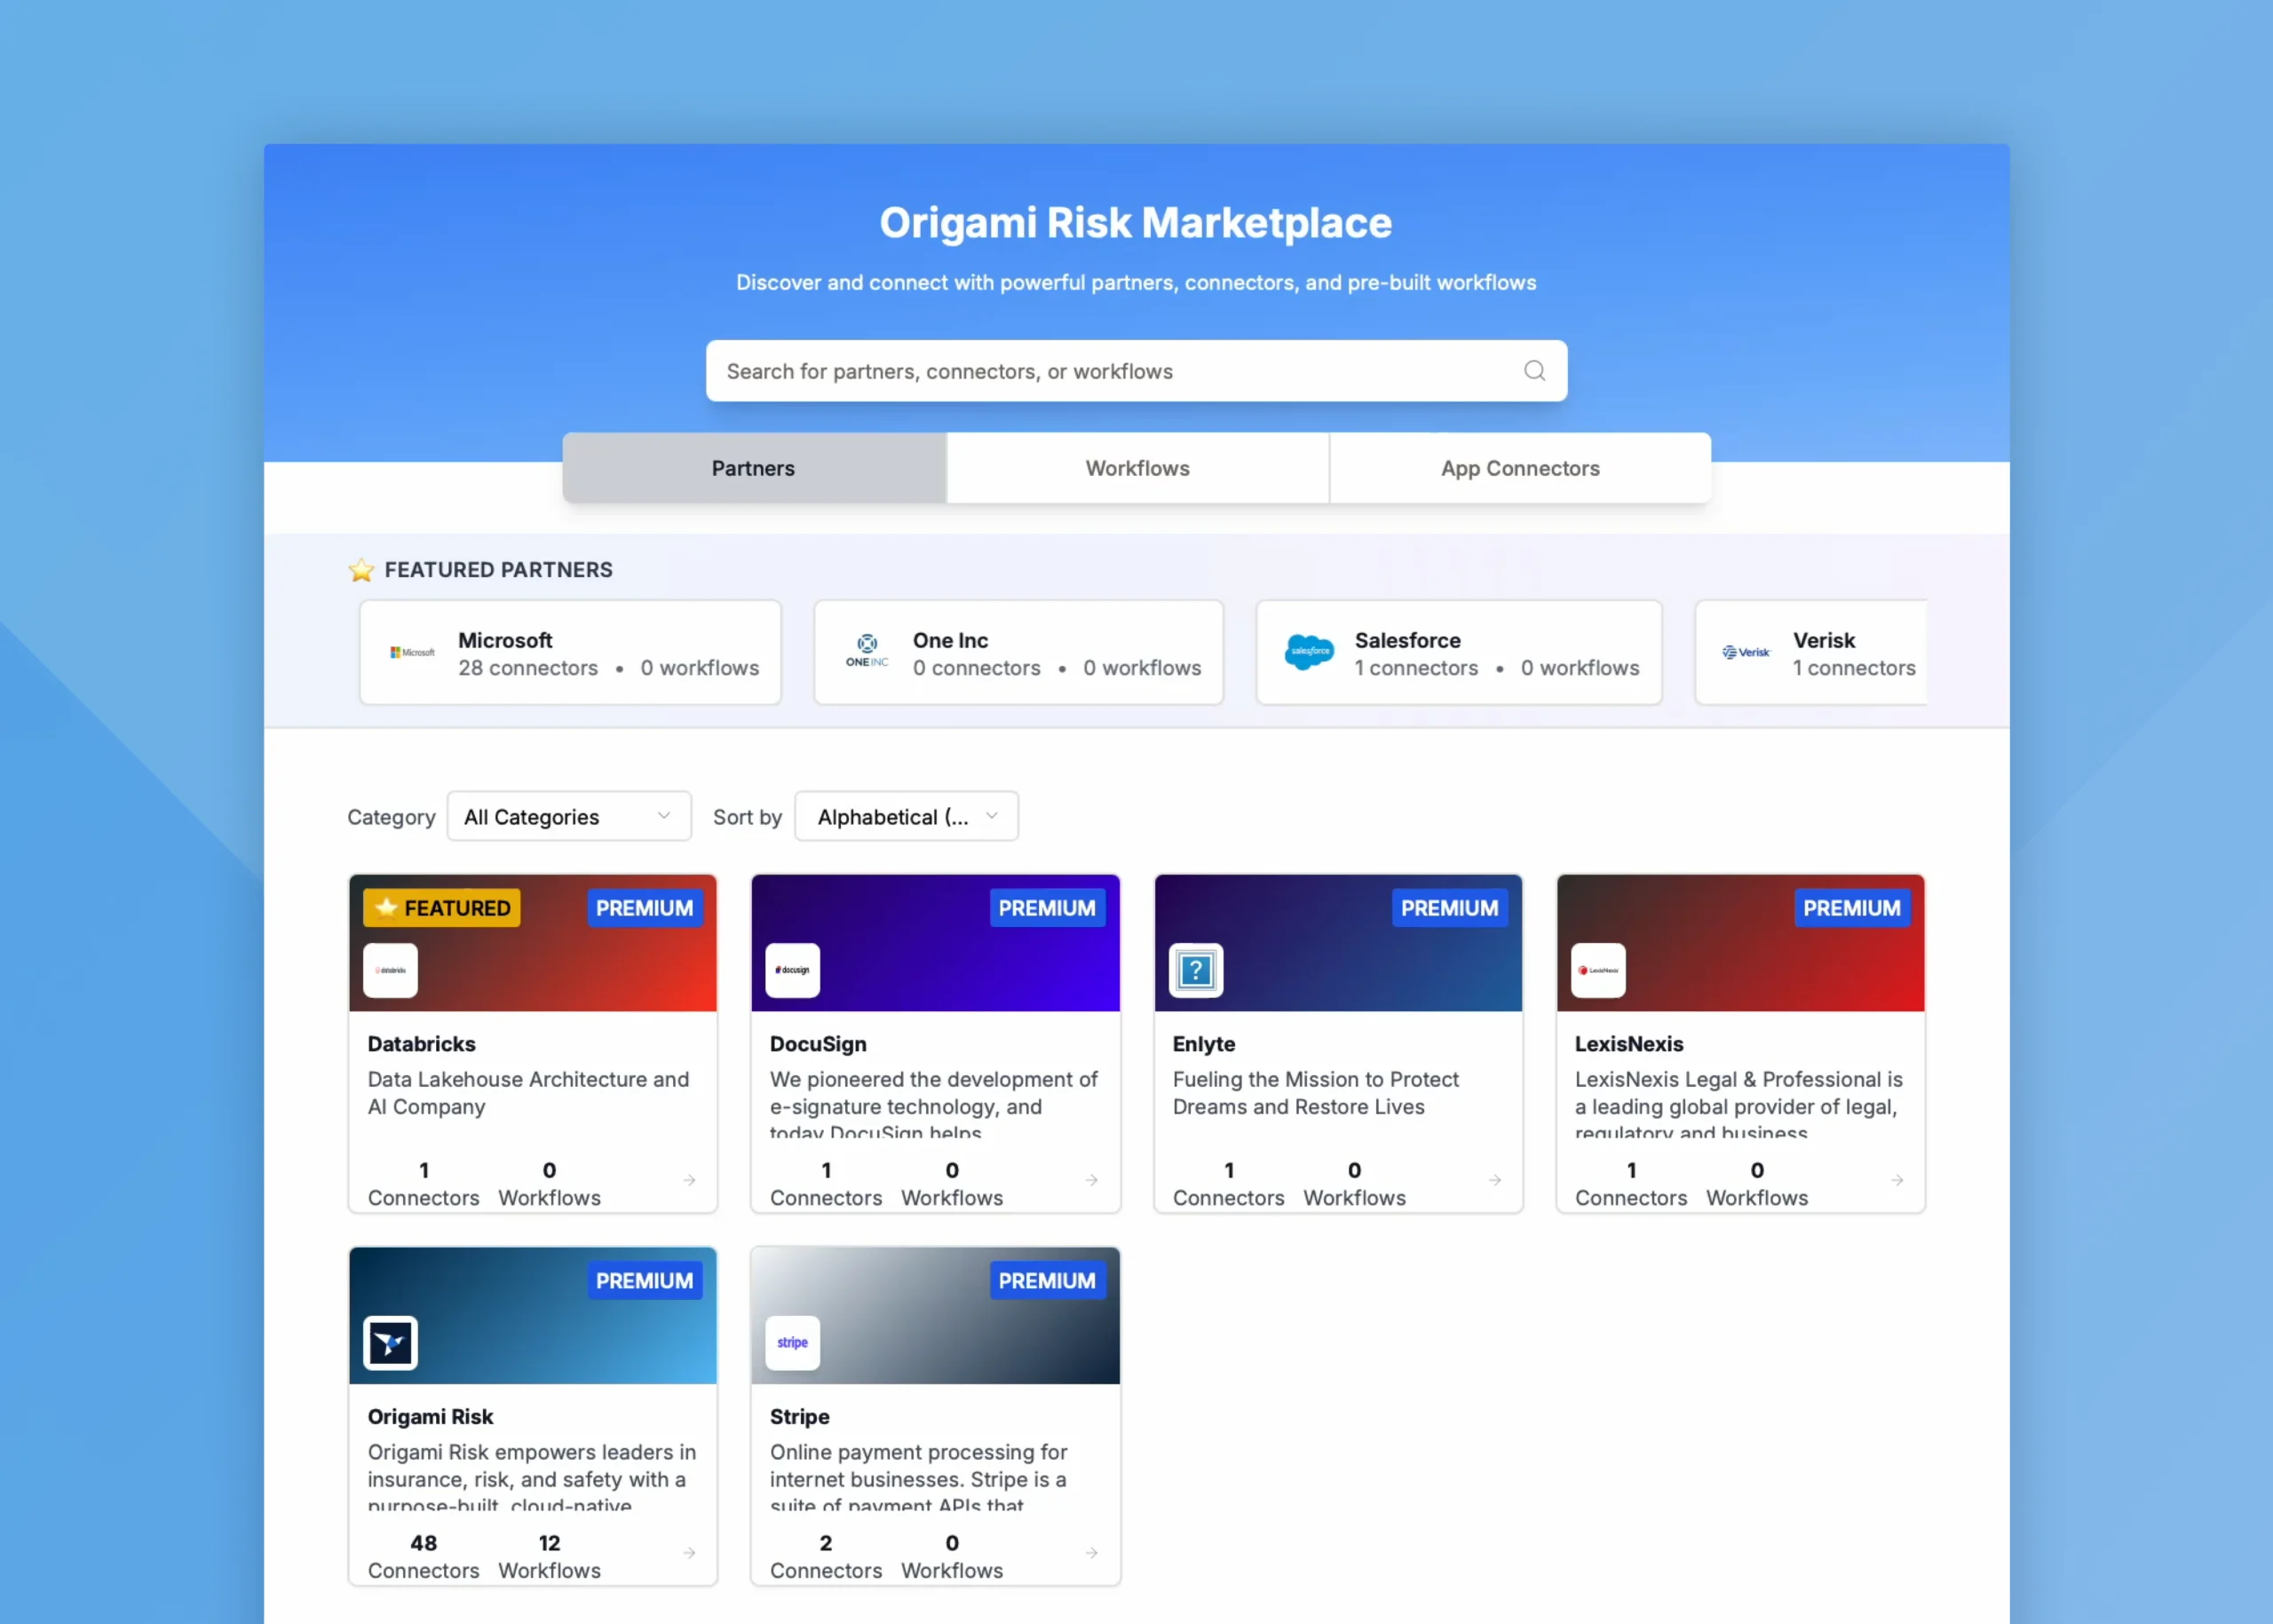This screenshot has height=1624, width=2273.
Task: Open the Salesforce featured partner card
Action: [1459, 653]
